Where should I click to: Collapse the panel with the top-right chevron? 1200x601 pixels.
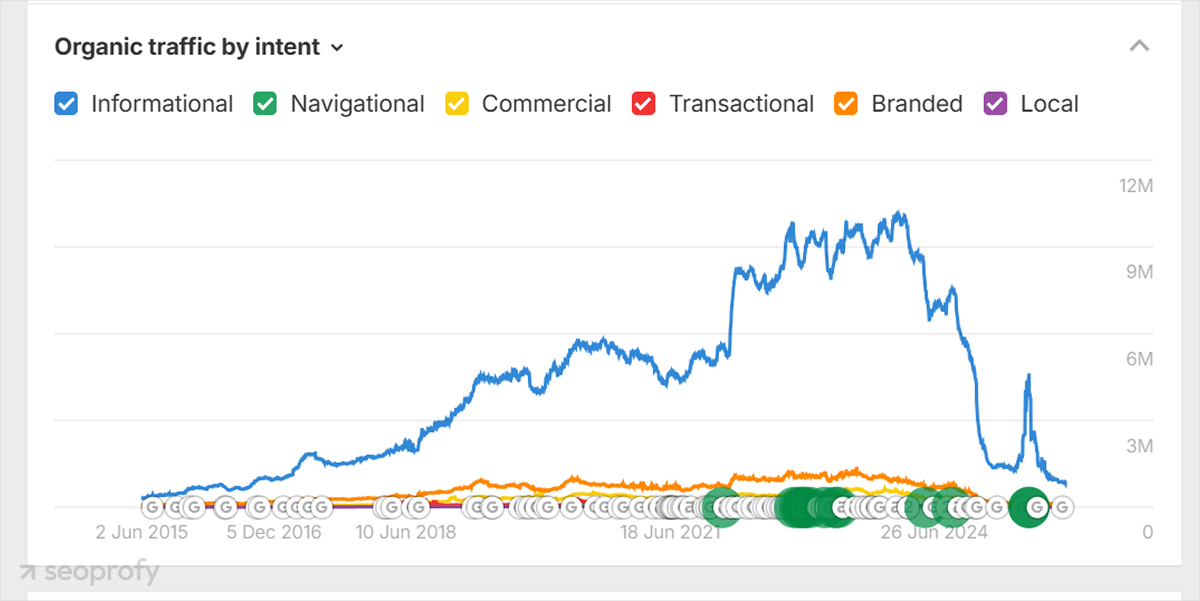[x=1138, y=45]
